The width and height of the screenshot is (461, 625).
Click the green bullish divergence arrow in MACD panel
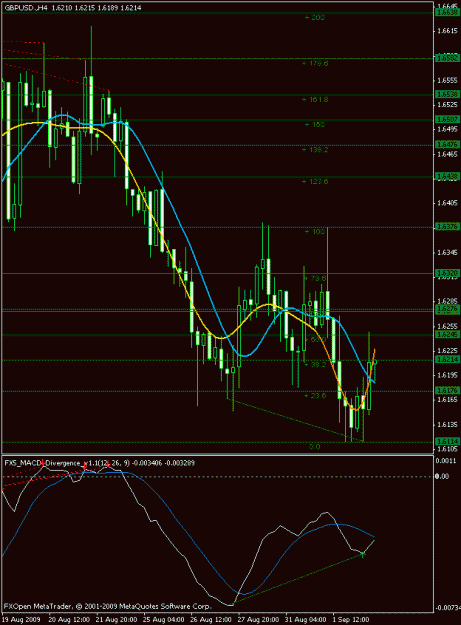pos(363,554)
